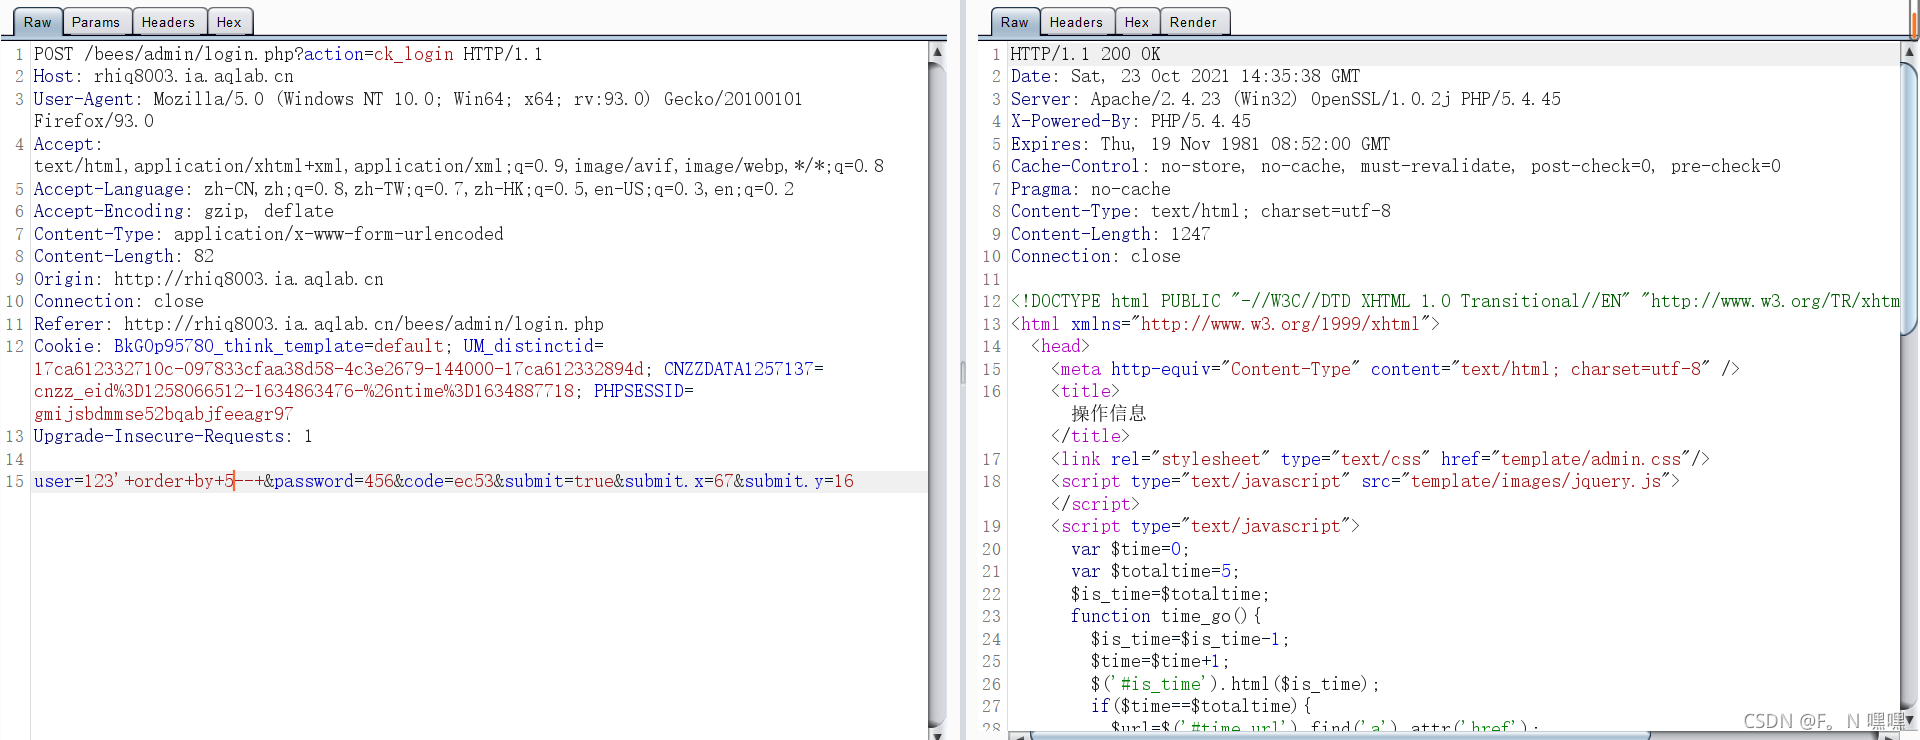Click the Expires header line

pyautogui.click(x=1201, y=144)
